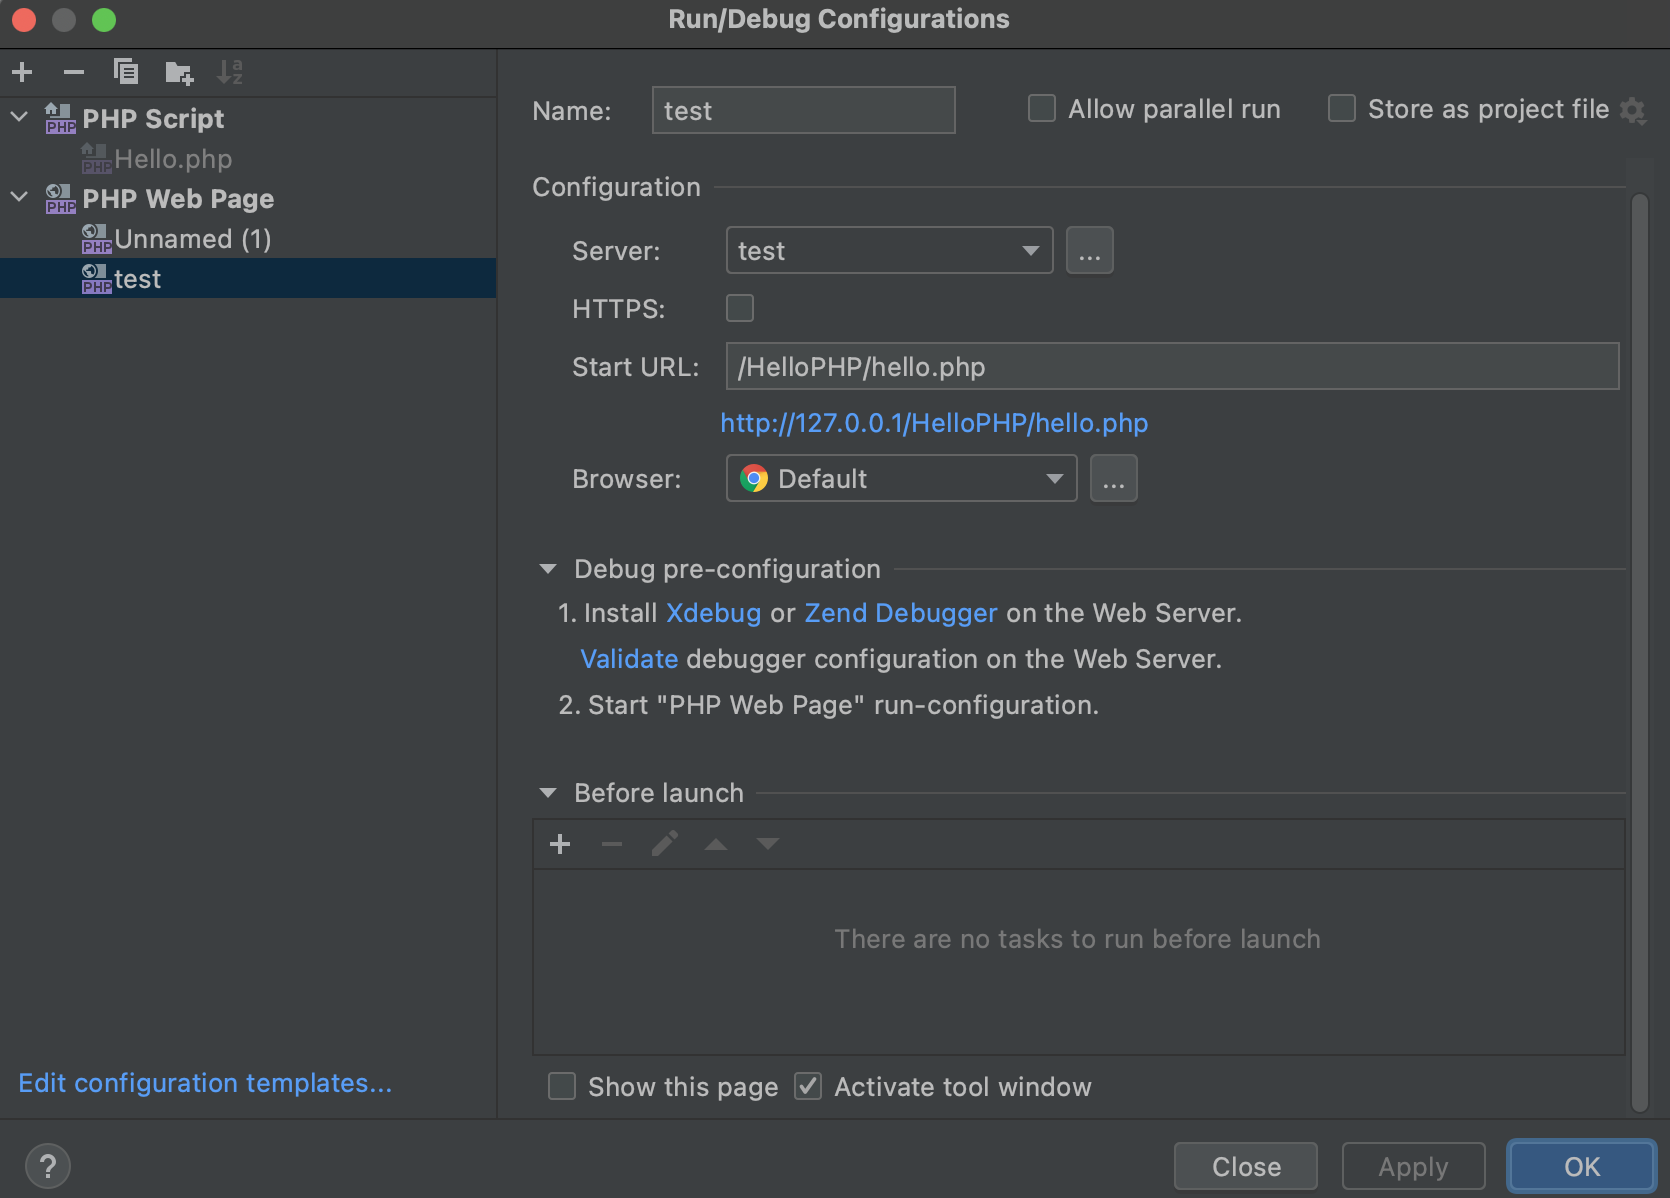This screenshot has height=1198, width=1670.
Task: Enable Store as project file
Action: [1342, 108]
